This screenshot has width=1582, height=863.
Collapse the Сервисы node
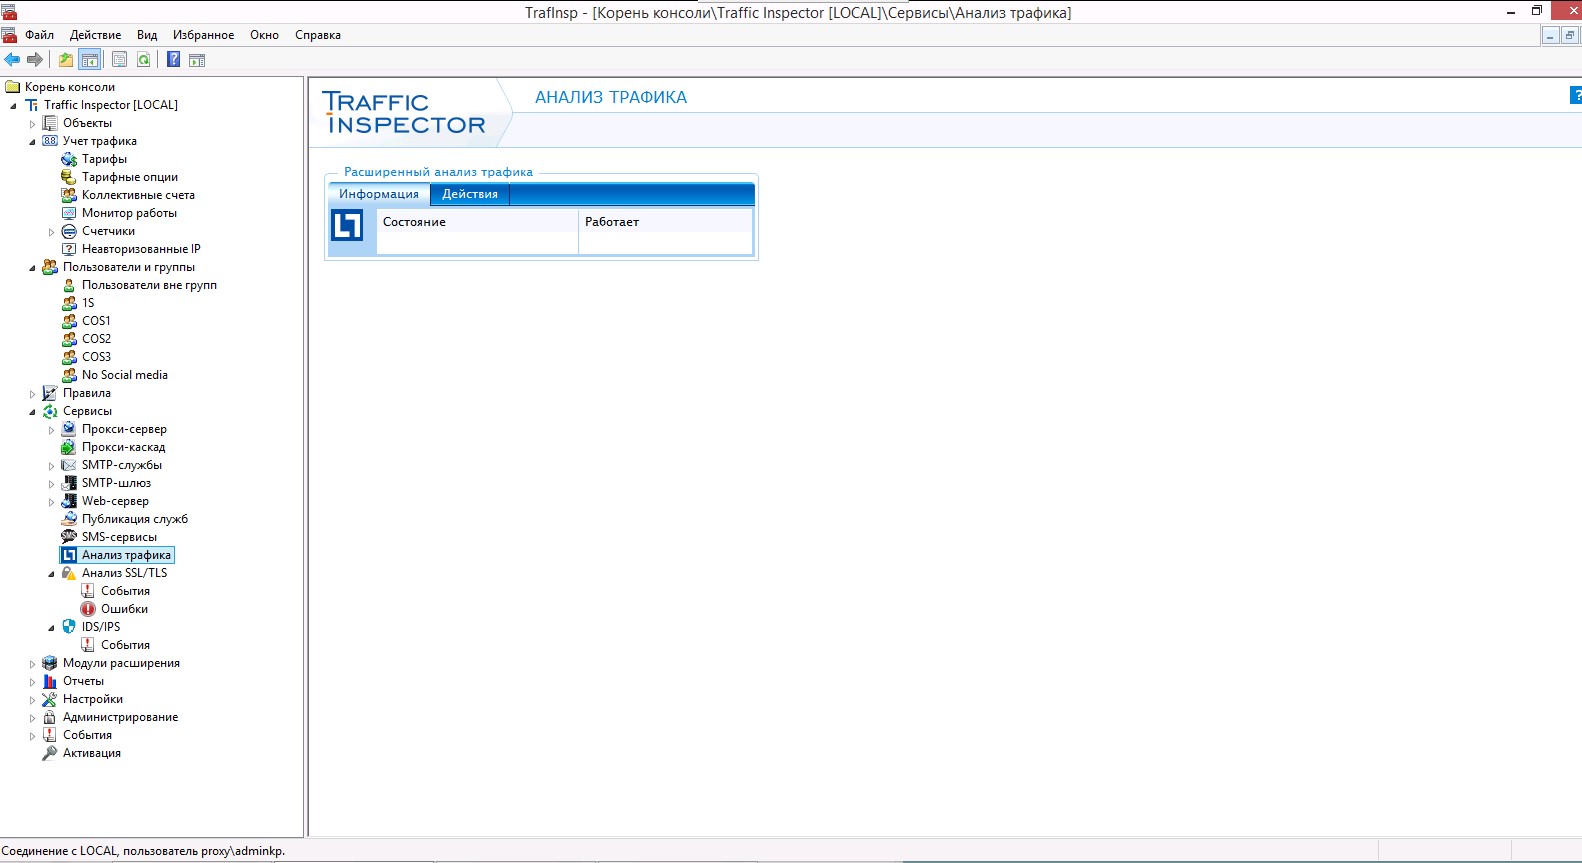[32, 412]
